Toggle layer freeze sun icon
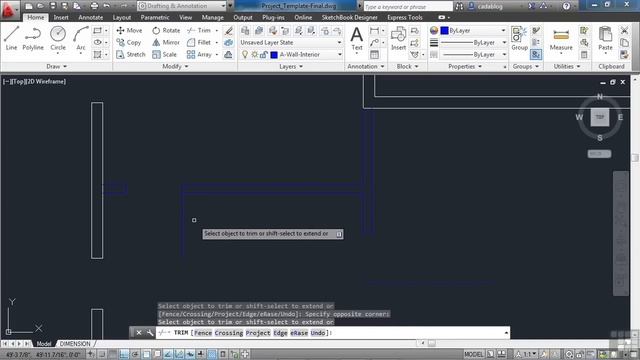The width and height of the screenshot is (640, 360). [x=254, y=54]
